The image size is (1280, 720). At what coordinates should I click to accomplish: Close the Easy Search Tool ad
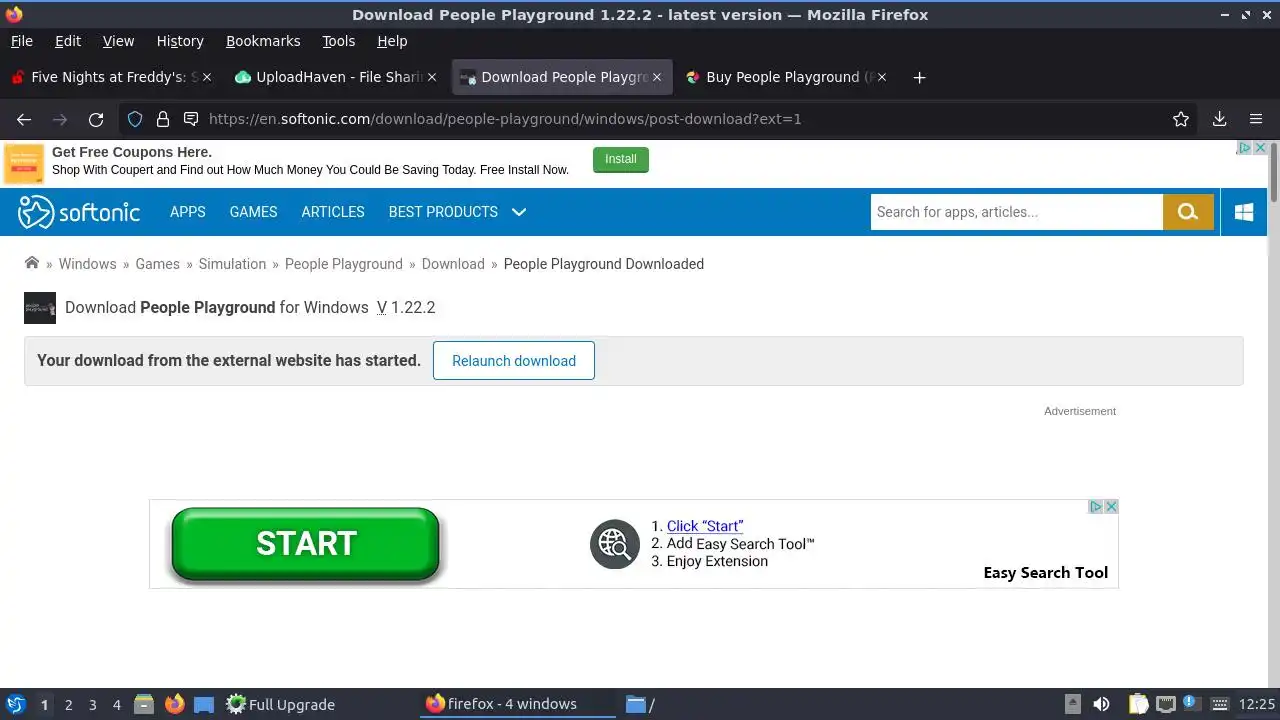click(x=1111, y=507)
